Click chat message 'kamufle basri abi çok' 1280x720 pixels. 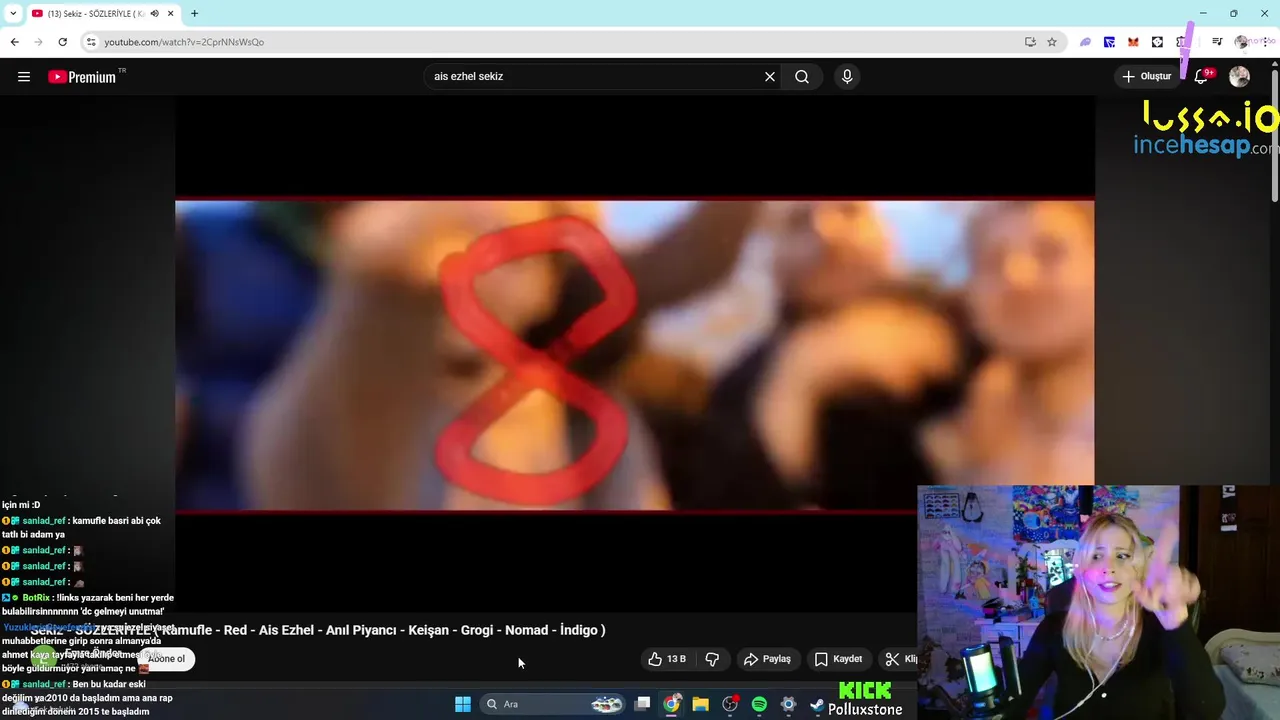81,527
